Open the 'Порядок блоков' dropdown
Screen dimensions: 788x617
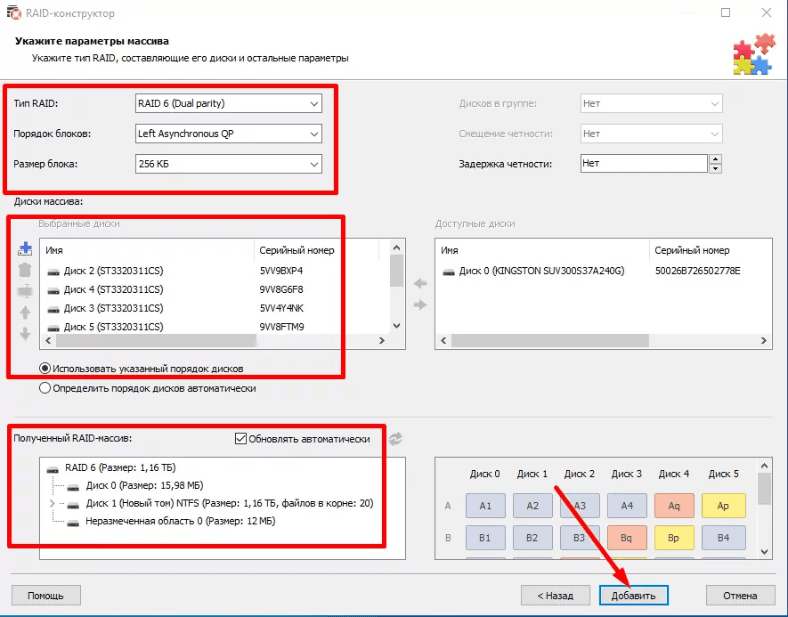pos(228,133)
